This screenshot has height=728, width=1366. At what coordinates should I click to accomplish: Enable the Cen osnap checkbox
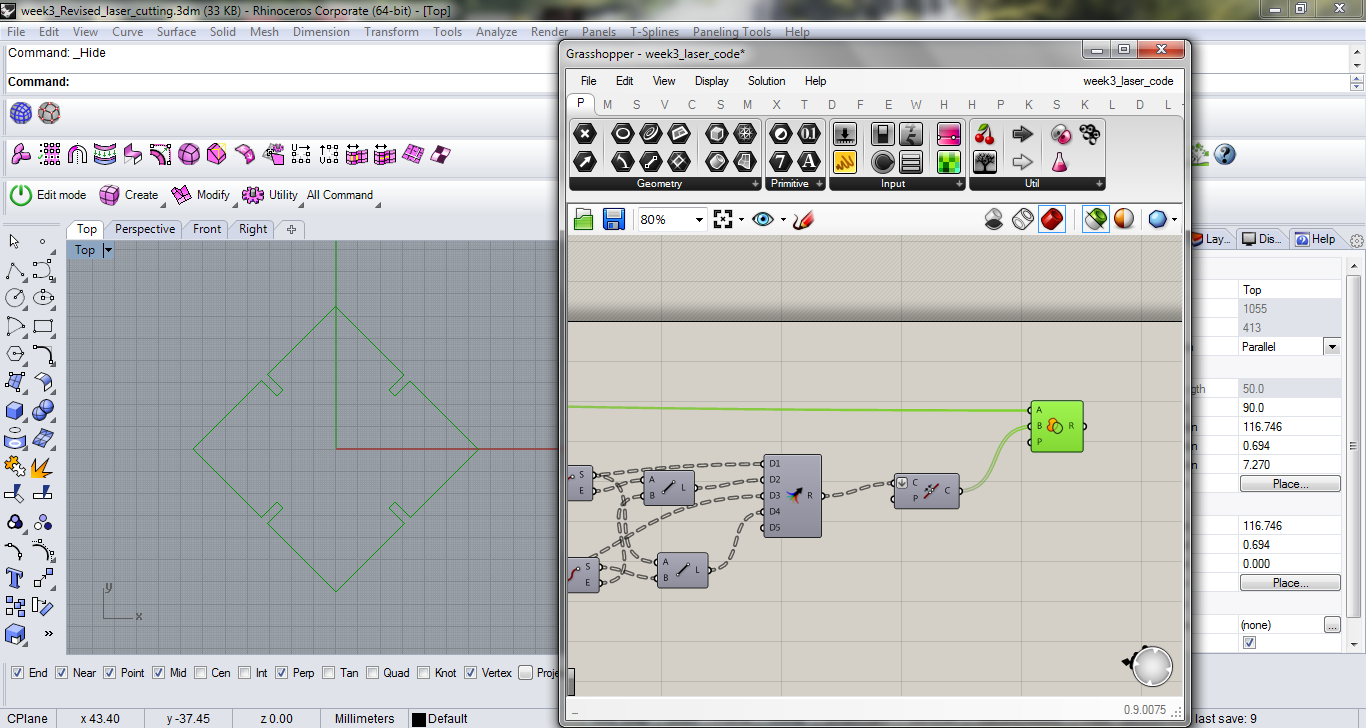(201, 673)
